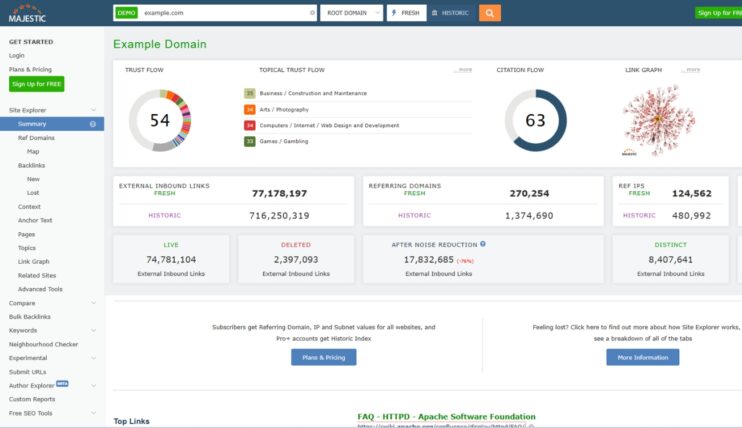Click the help icon in the Summary row
This screenshot has width=742, height=428.
[93, 124]
